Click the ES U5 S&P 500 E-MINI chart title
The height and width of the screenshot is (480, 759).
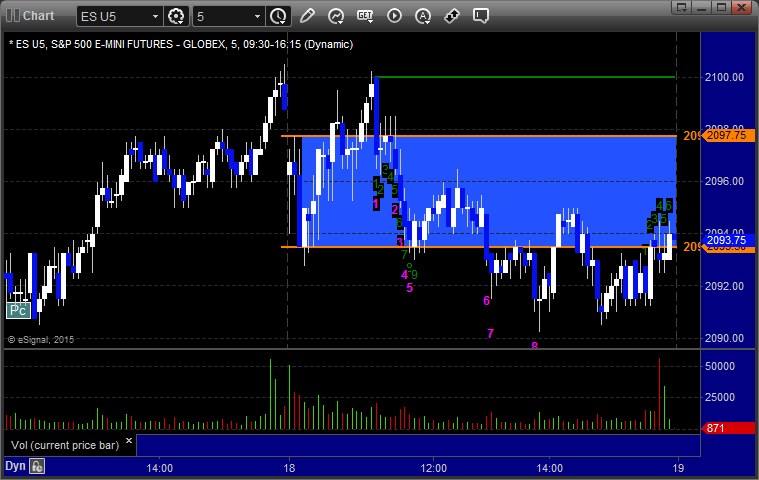point(181,45)
